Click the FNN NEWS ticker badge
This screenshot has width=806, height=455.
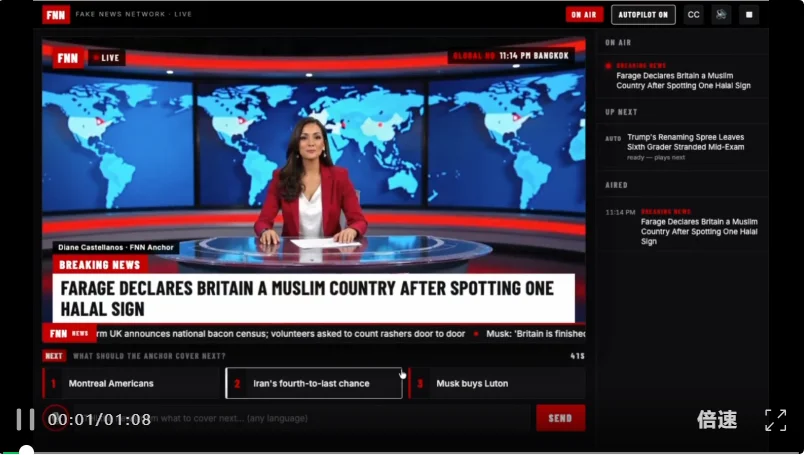69,334
